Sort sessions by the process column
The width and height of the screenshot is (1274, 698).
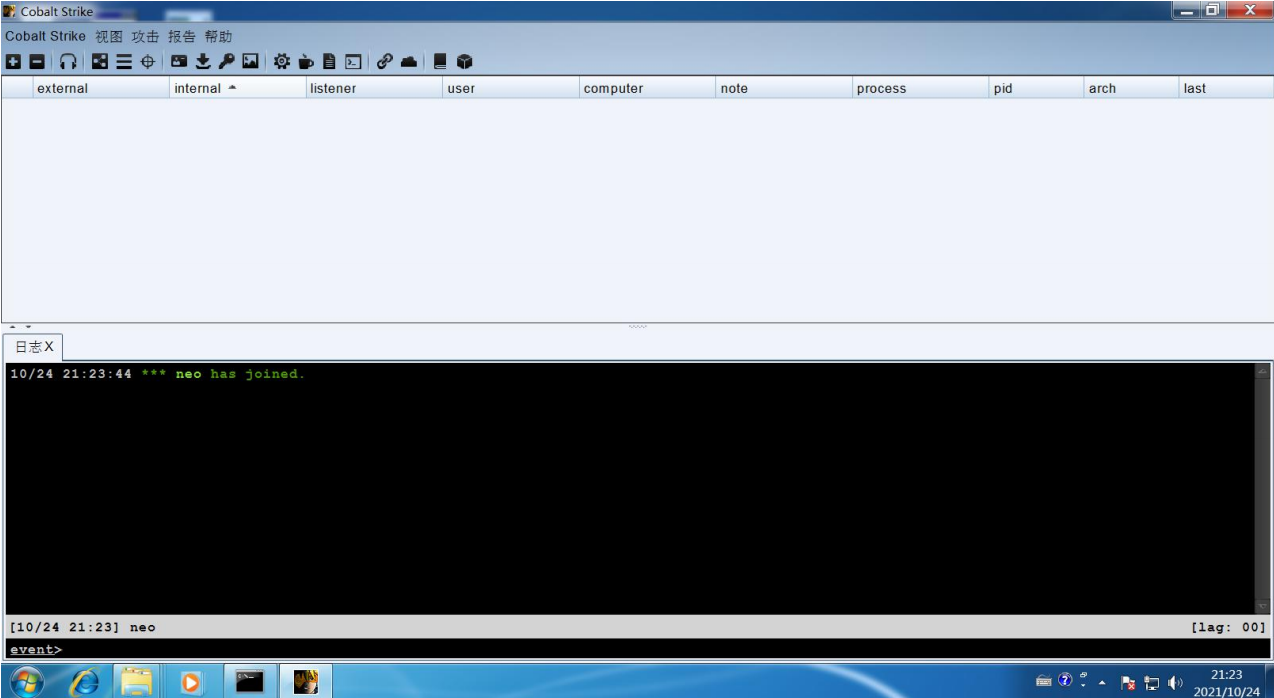click(x=920, y=88)
